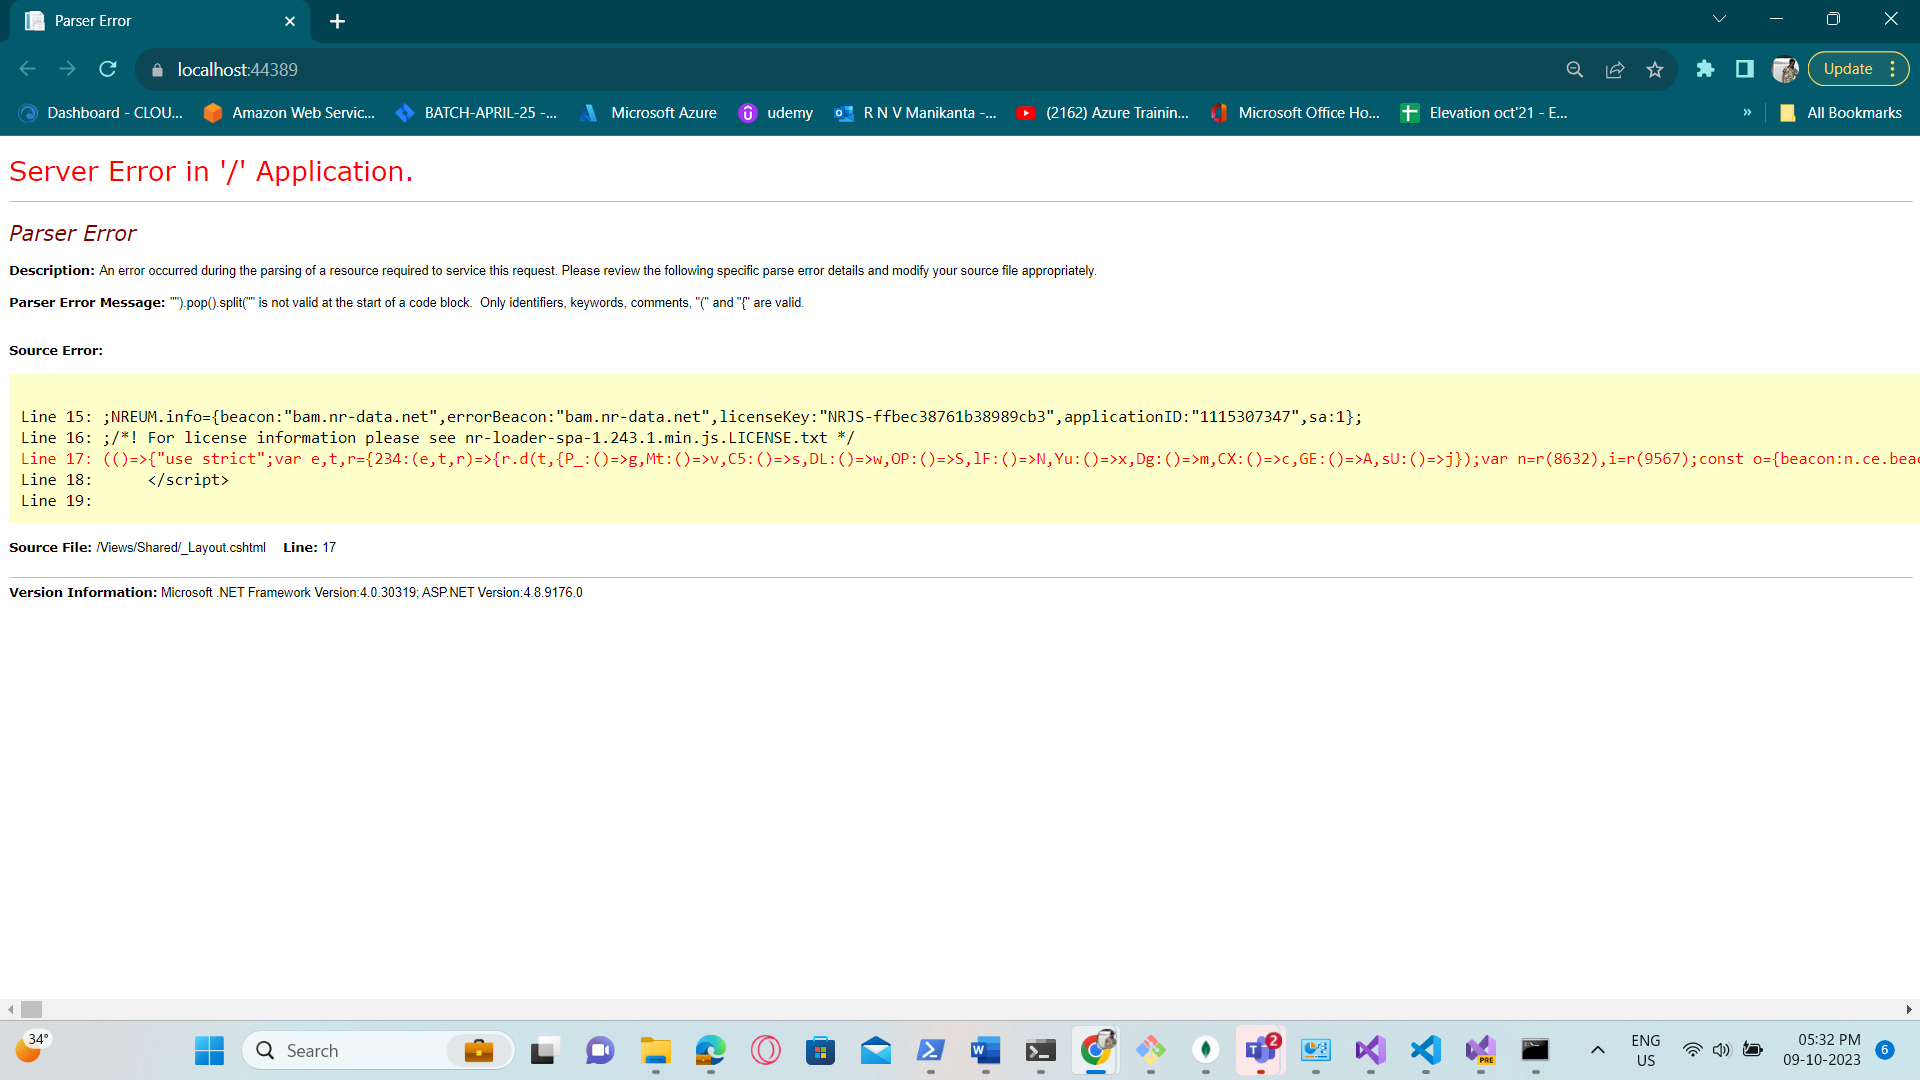Open a new browser tab

pyautogui.click(x=337, y=21)
